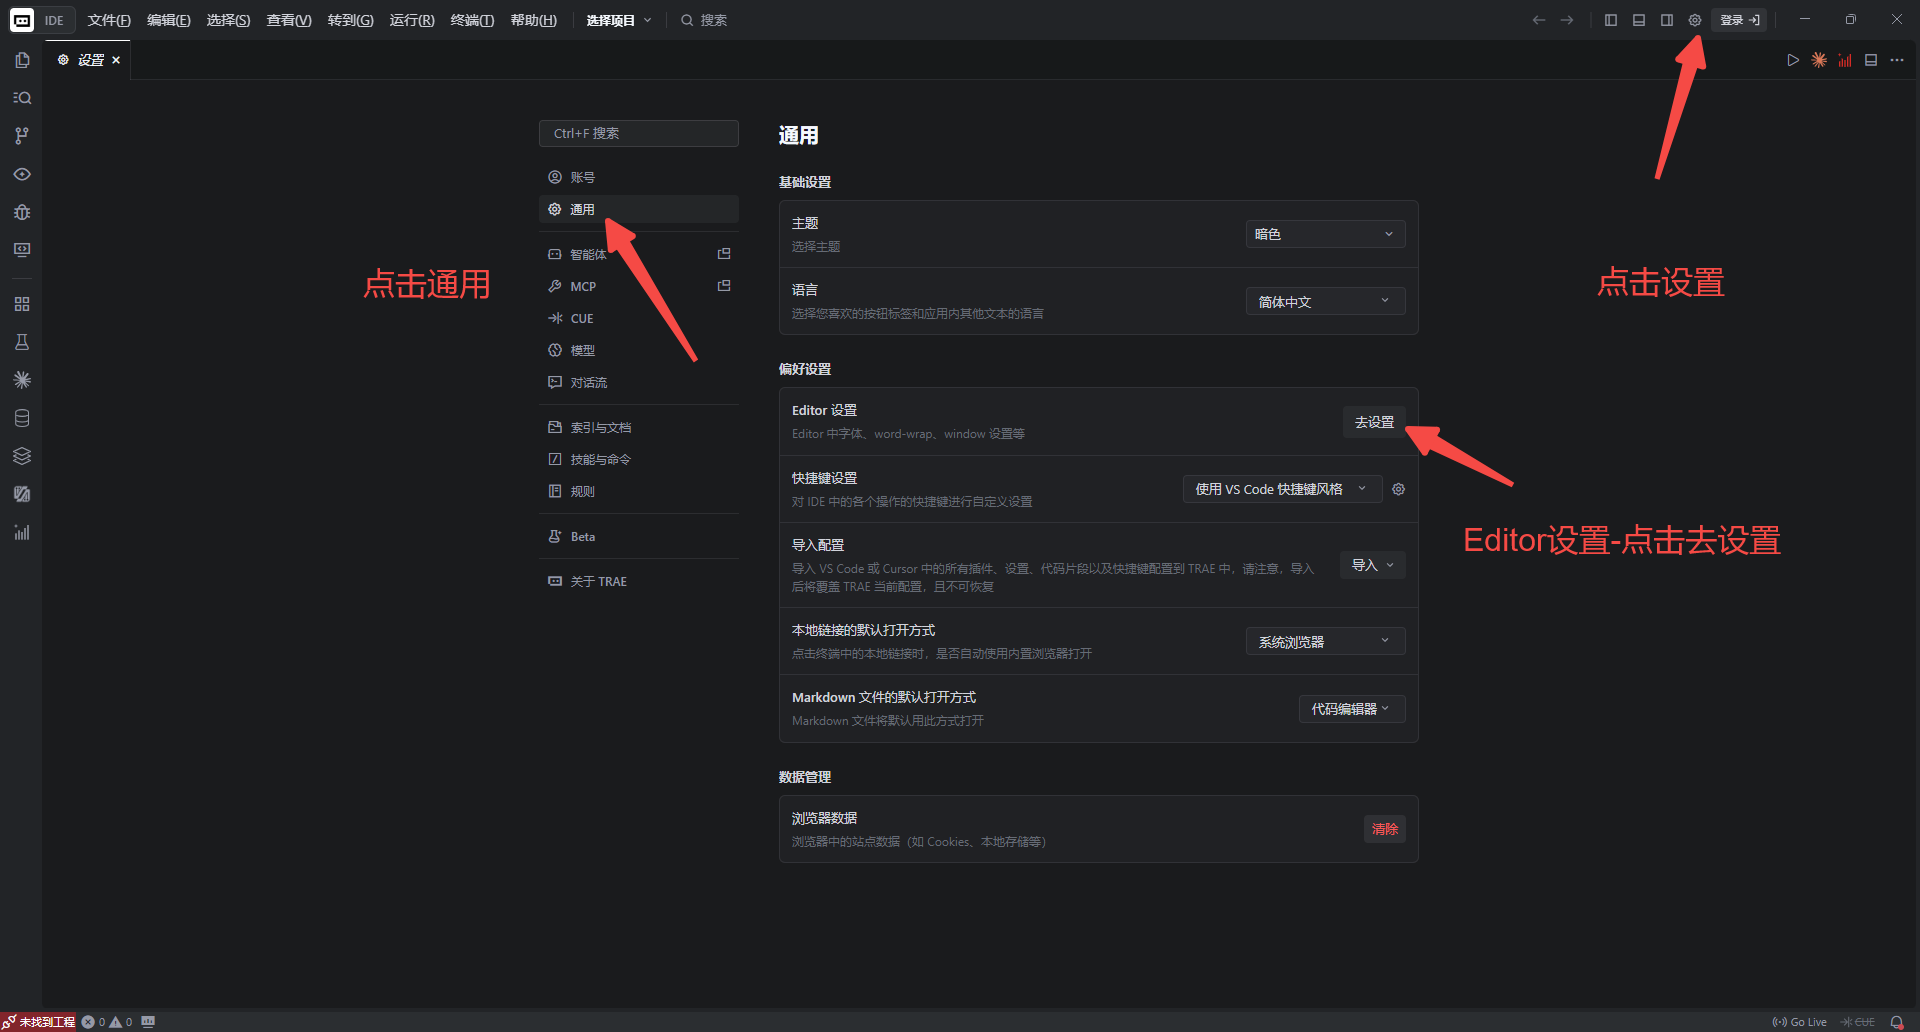The height and width of the screenshot is (1032, 1920).
Task: Click the notification bell in status bar
Action: pyautogui.click(x=1897, y=1022)
